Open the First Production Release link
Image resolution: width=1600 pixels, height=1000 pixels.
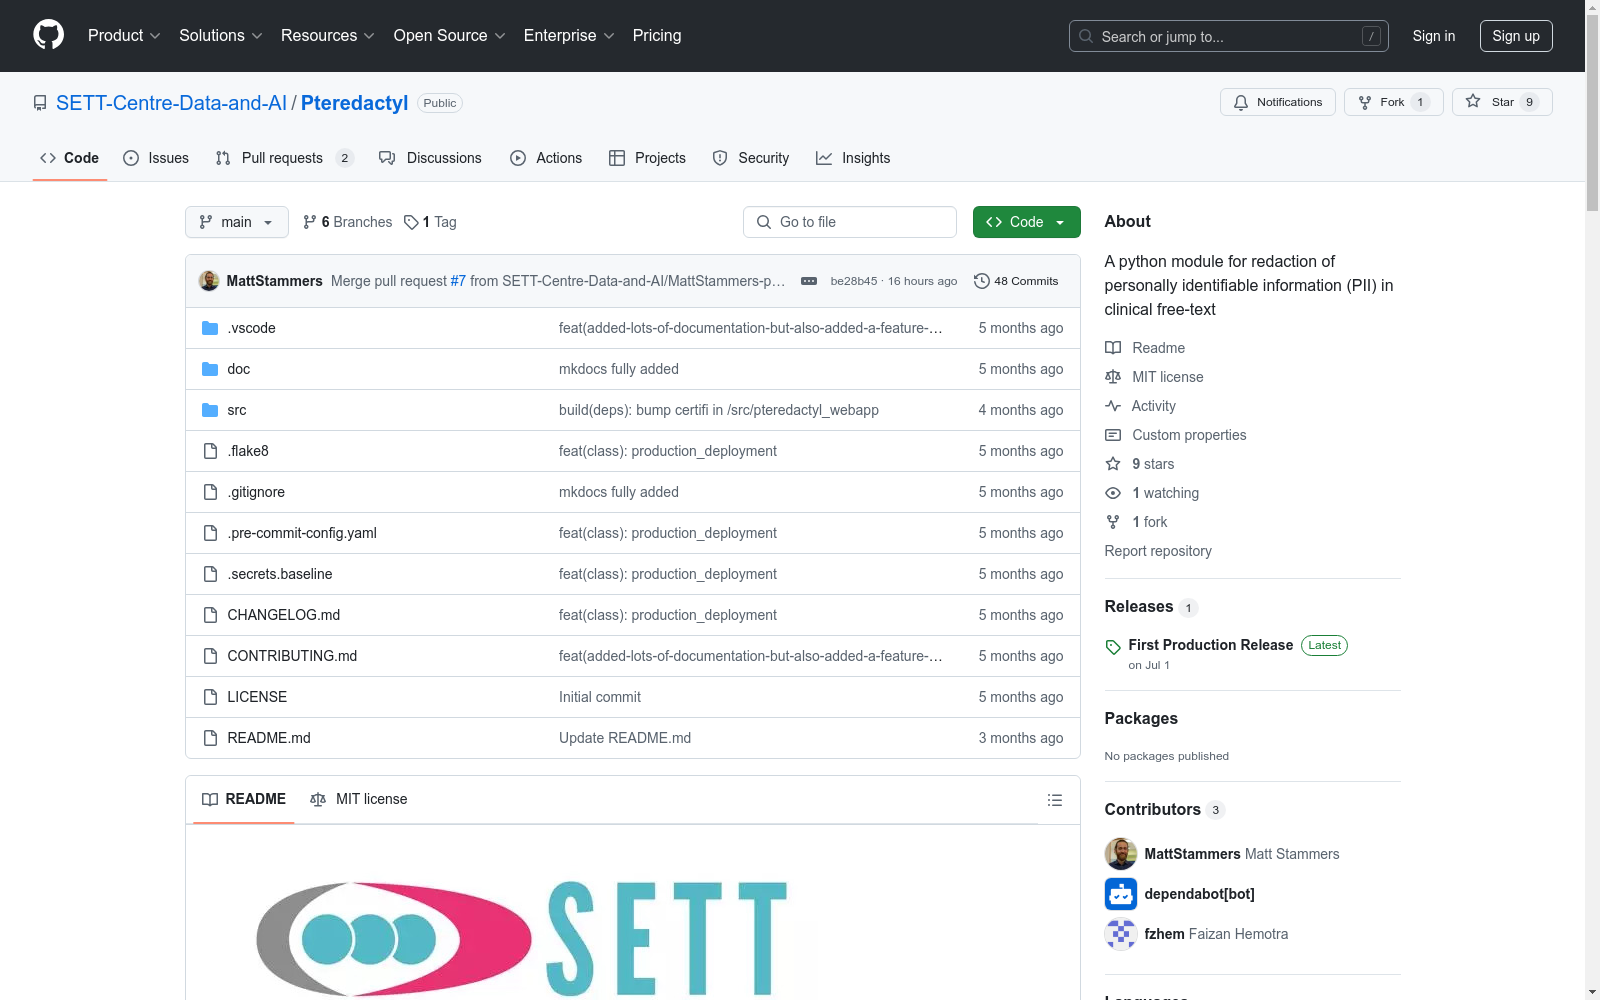(1211, 645)
